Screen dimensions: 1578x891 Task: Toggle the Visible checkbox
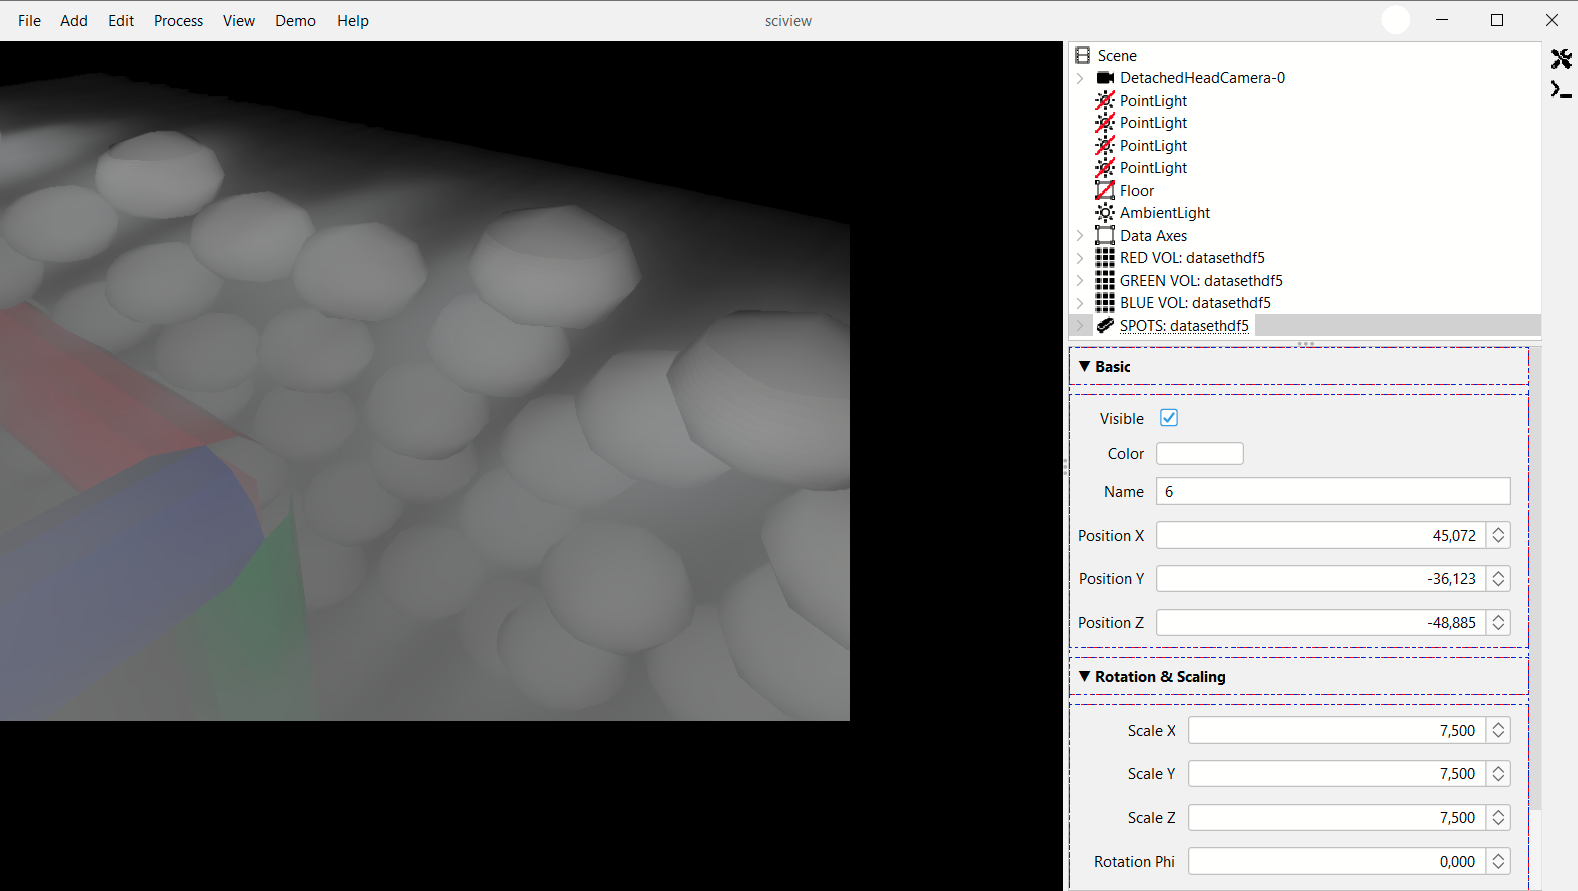coord(1169,418)
